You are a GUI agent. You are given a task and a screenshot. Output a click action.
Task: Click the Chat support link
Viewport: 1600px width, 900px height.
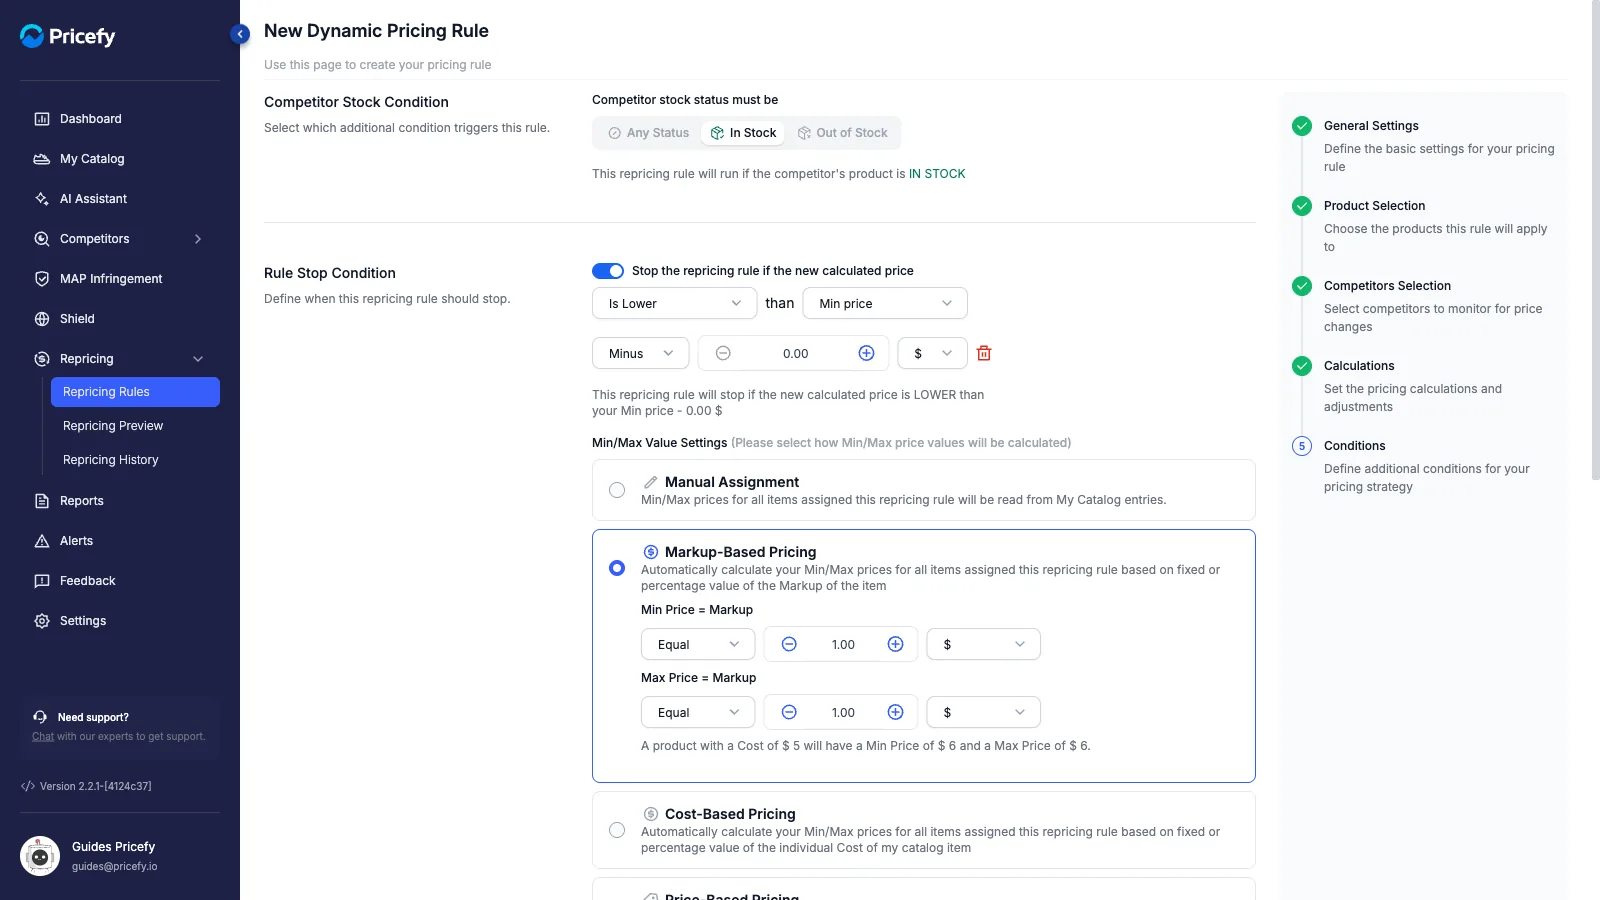click(43, 736)
